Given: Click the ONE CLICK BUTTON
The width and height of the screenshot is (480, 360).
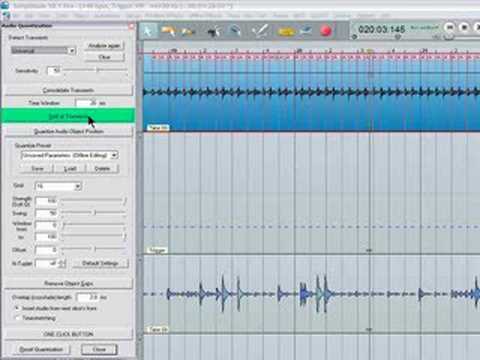Looking at the screenshot, I should 68,334.
